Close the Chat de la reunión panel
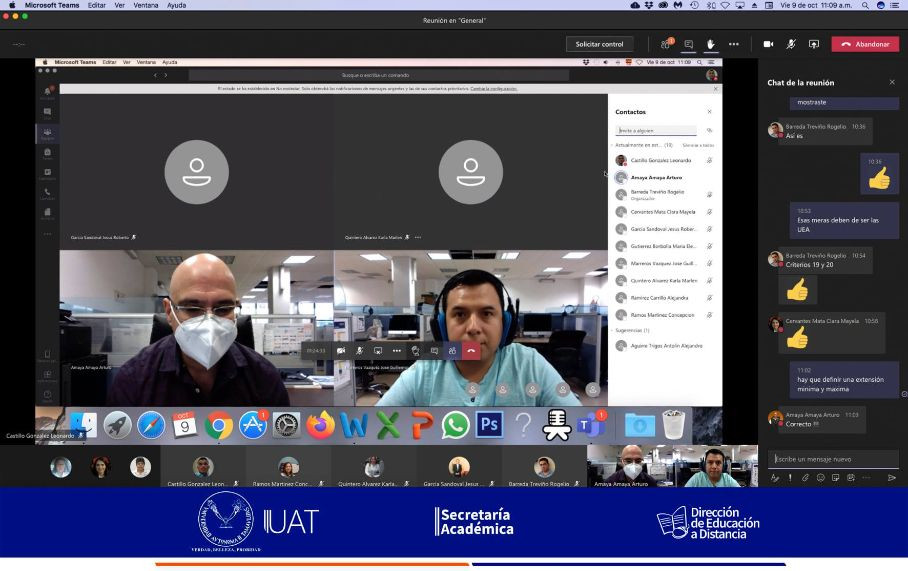The image size is (908, 571). (892, 82)
